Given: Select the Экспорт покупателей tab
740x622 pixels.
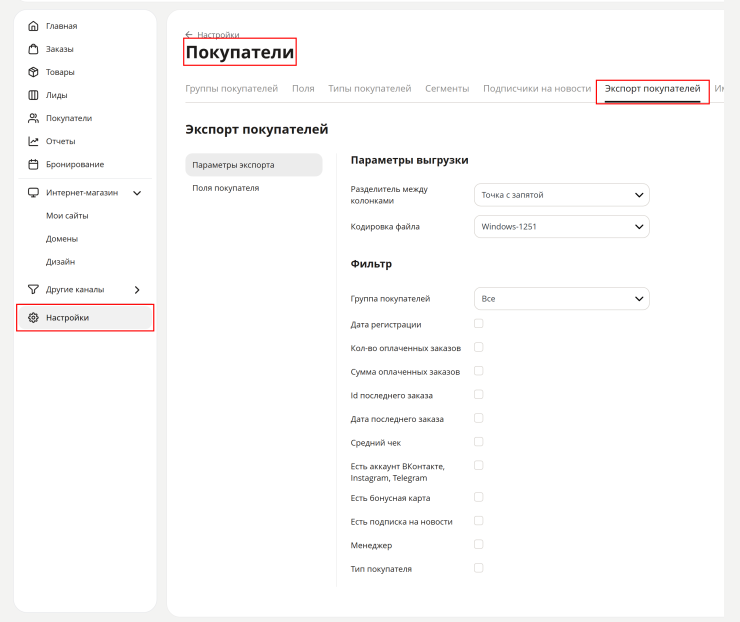Looking at the screenshot, I should click(x=653, y=89).
